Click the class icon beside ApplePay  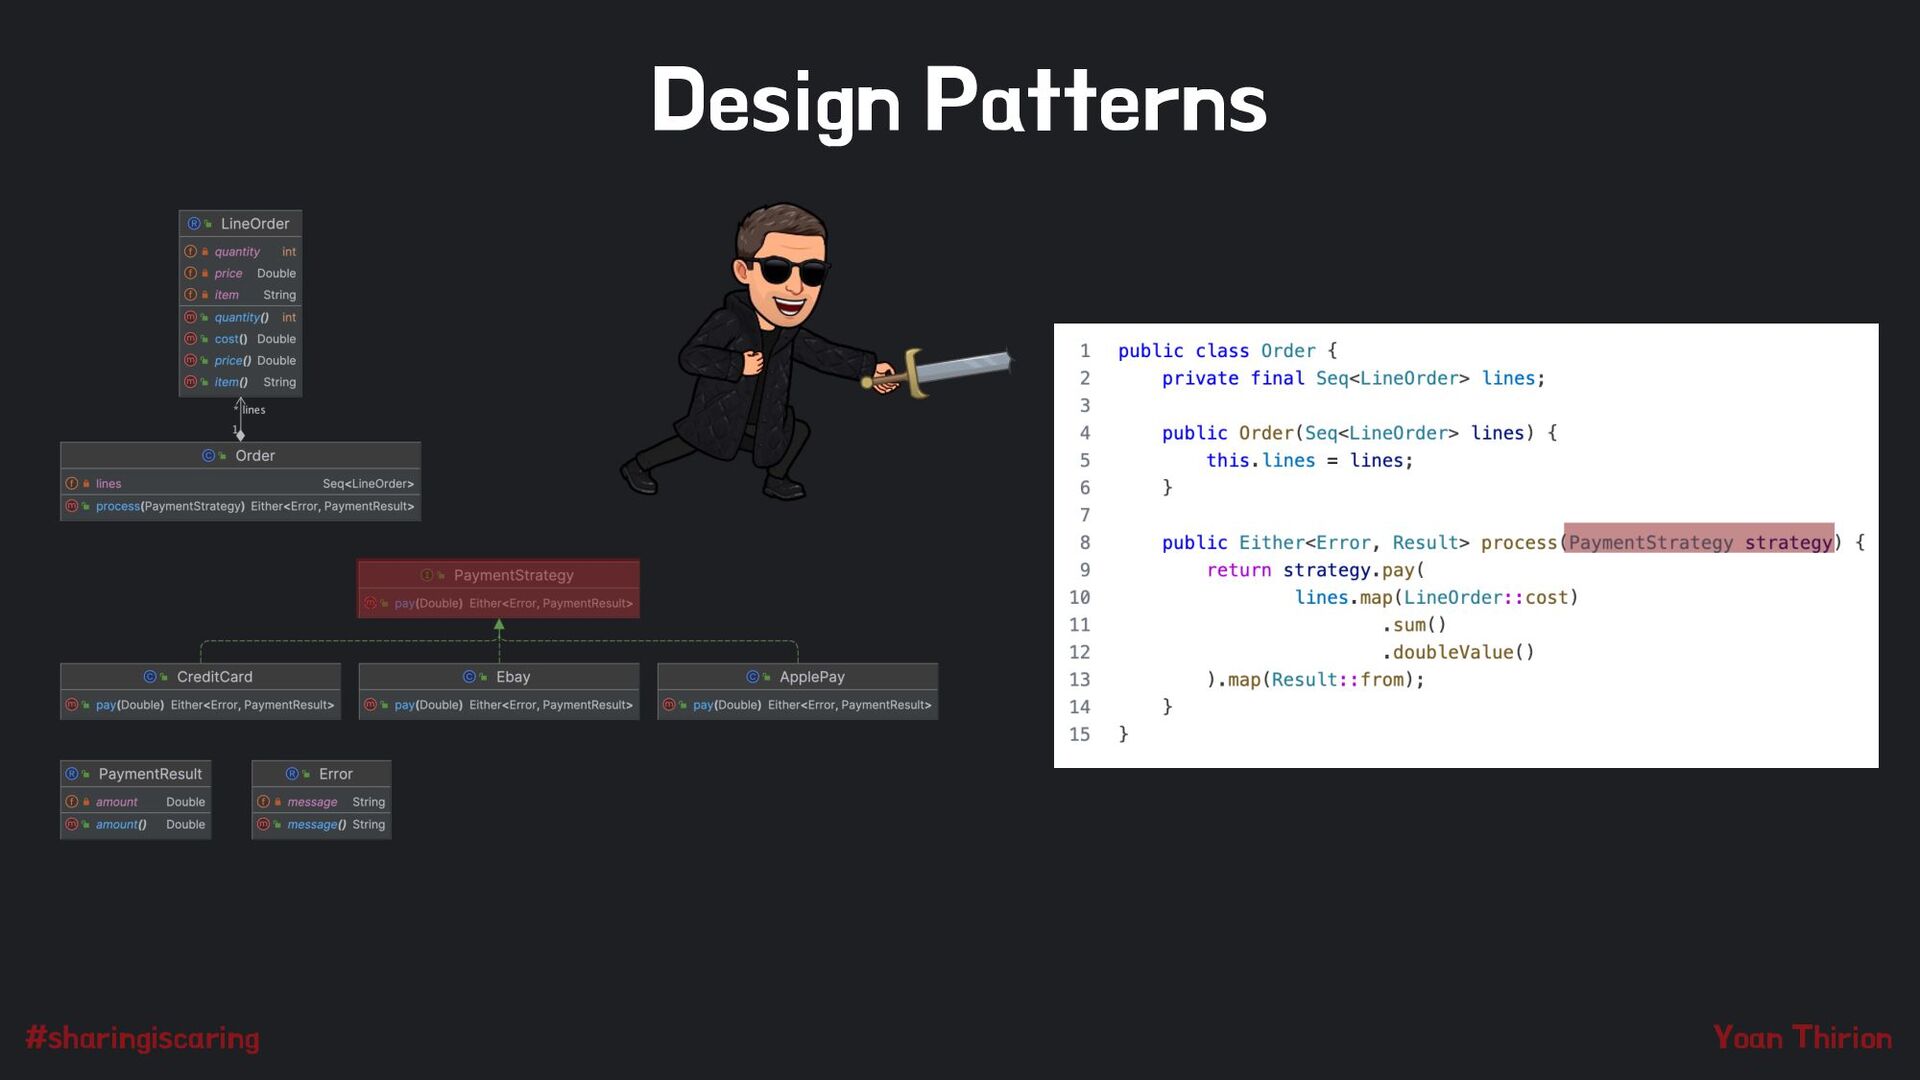[x=752, y=677]
